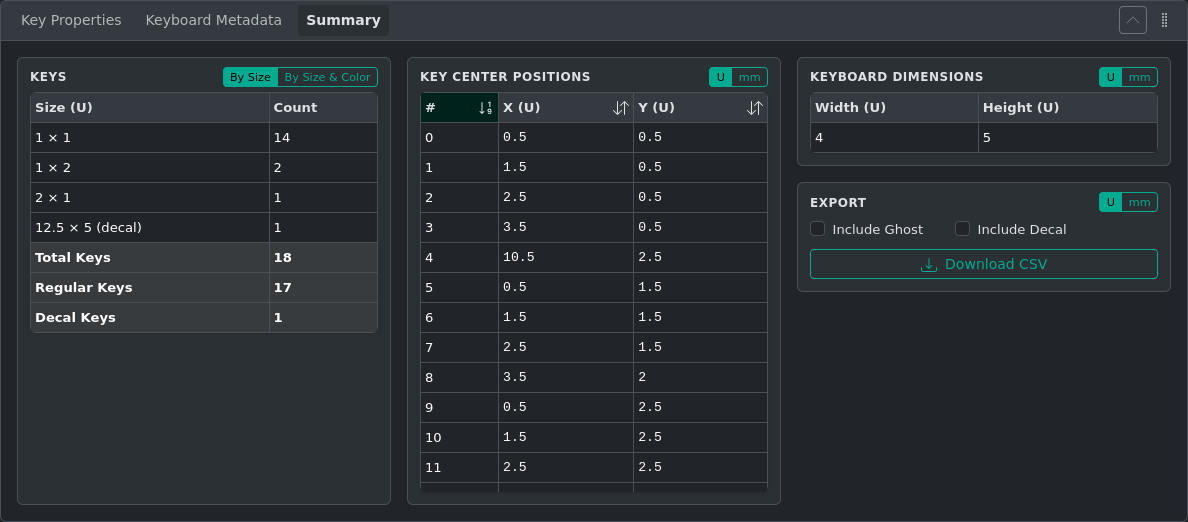The height and width of the screenshot is (522, 1188).
Task: Click the 12.5 × 5 (decal) row
Action: tap(150, 227)
